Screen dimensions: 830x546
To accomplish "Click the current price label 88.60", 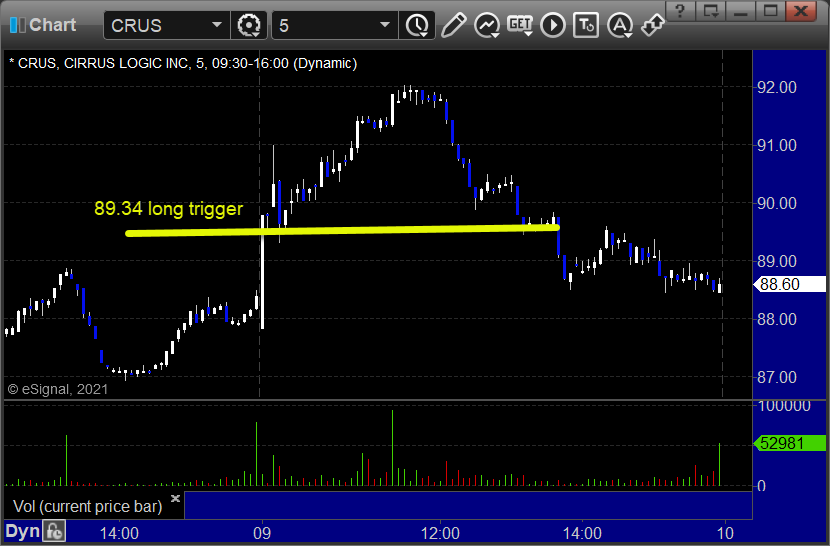I will point(789,284).
